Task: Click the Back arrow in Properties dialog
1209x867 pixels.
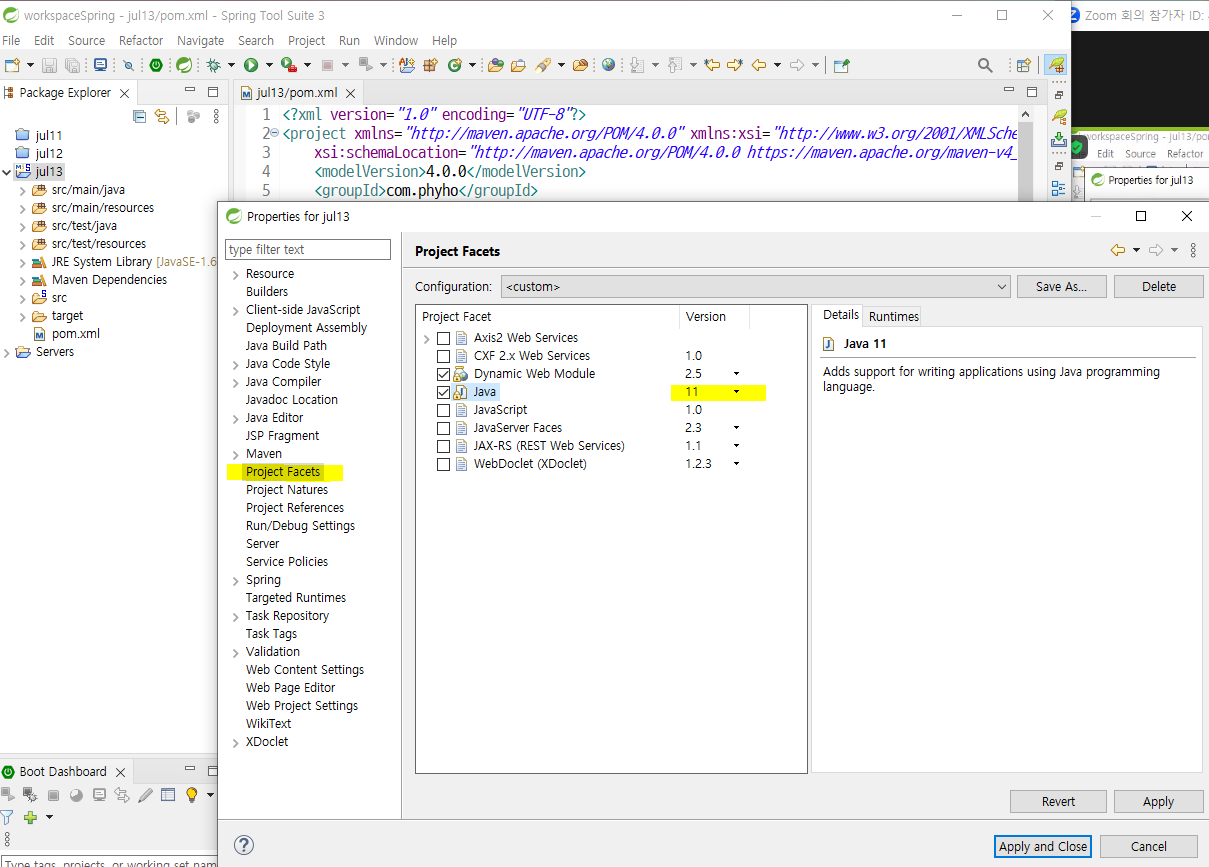Action: point(1118,250)
